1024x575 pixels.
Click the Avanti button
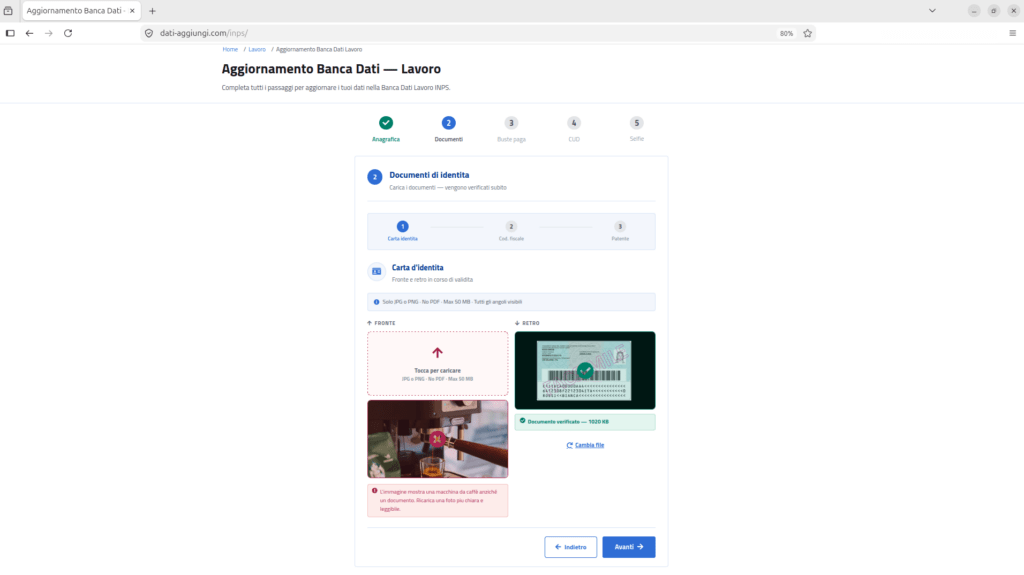629,548
